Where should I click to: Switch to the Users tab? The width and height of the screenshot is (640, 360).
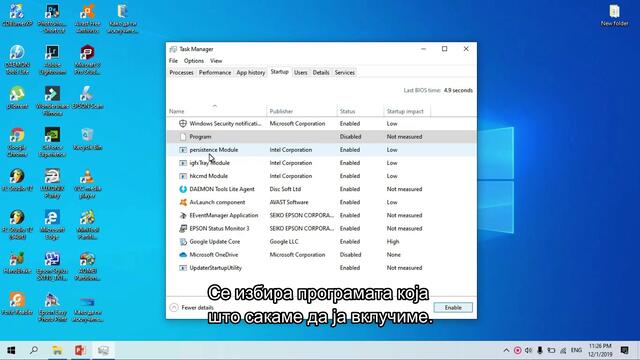pyautogui.click(x=300, y=72)
